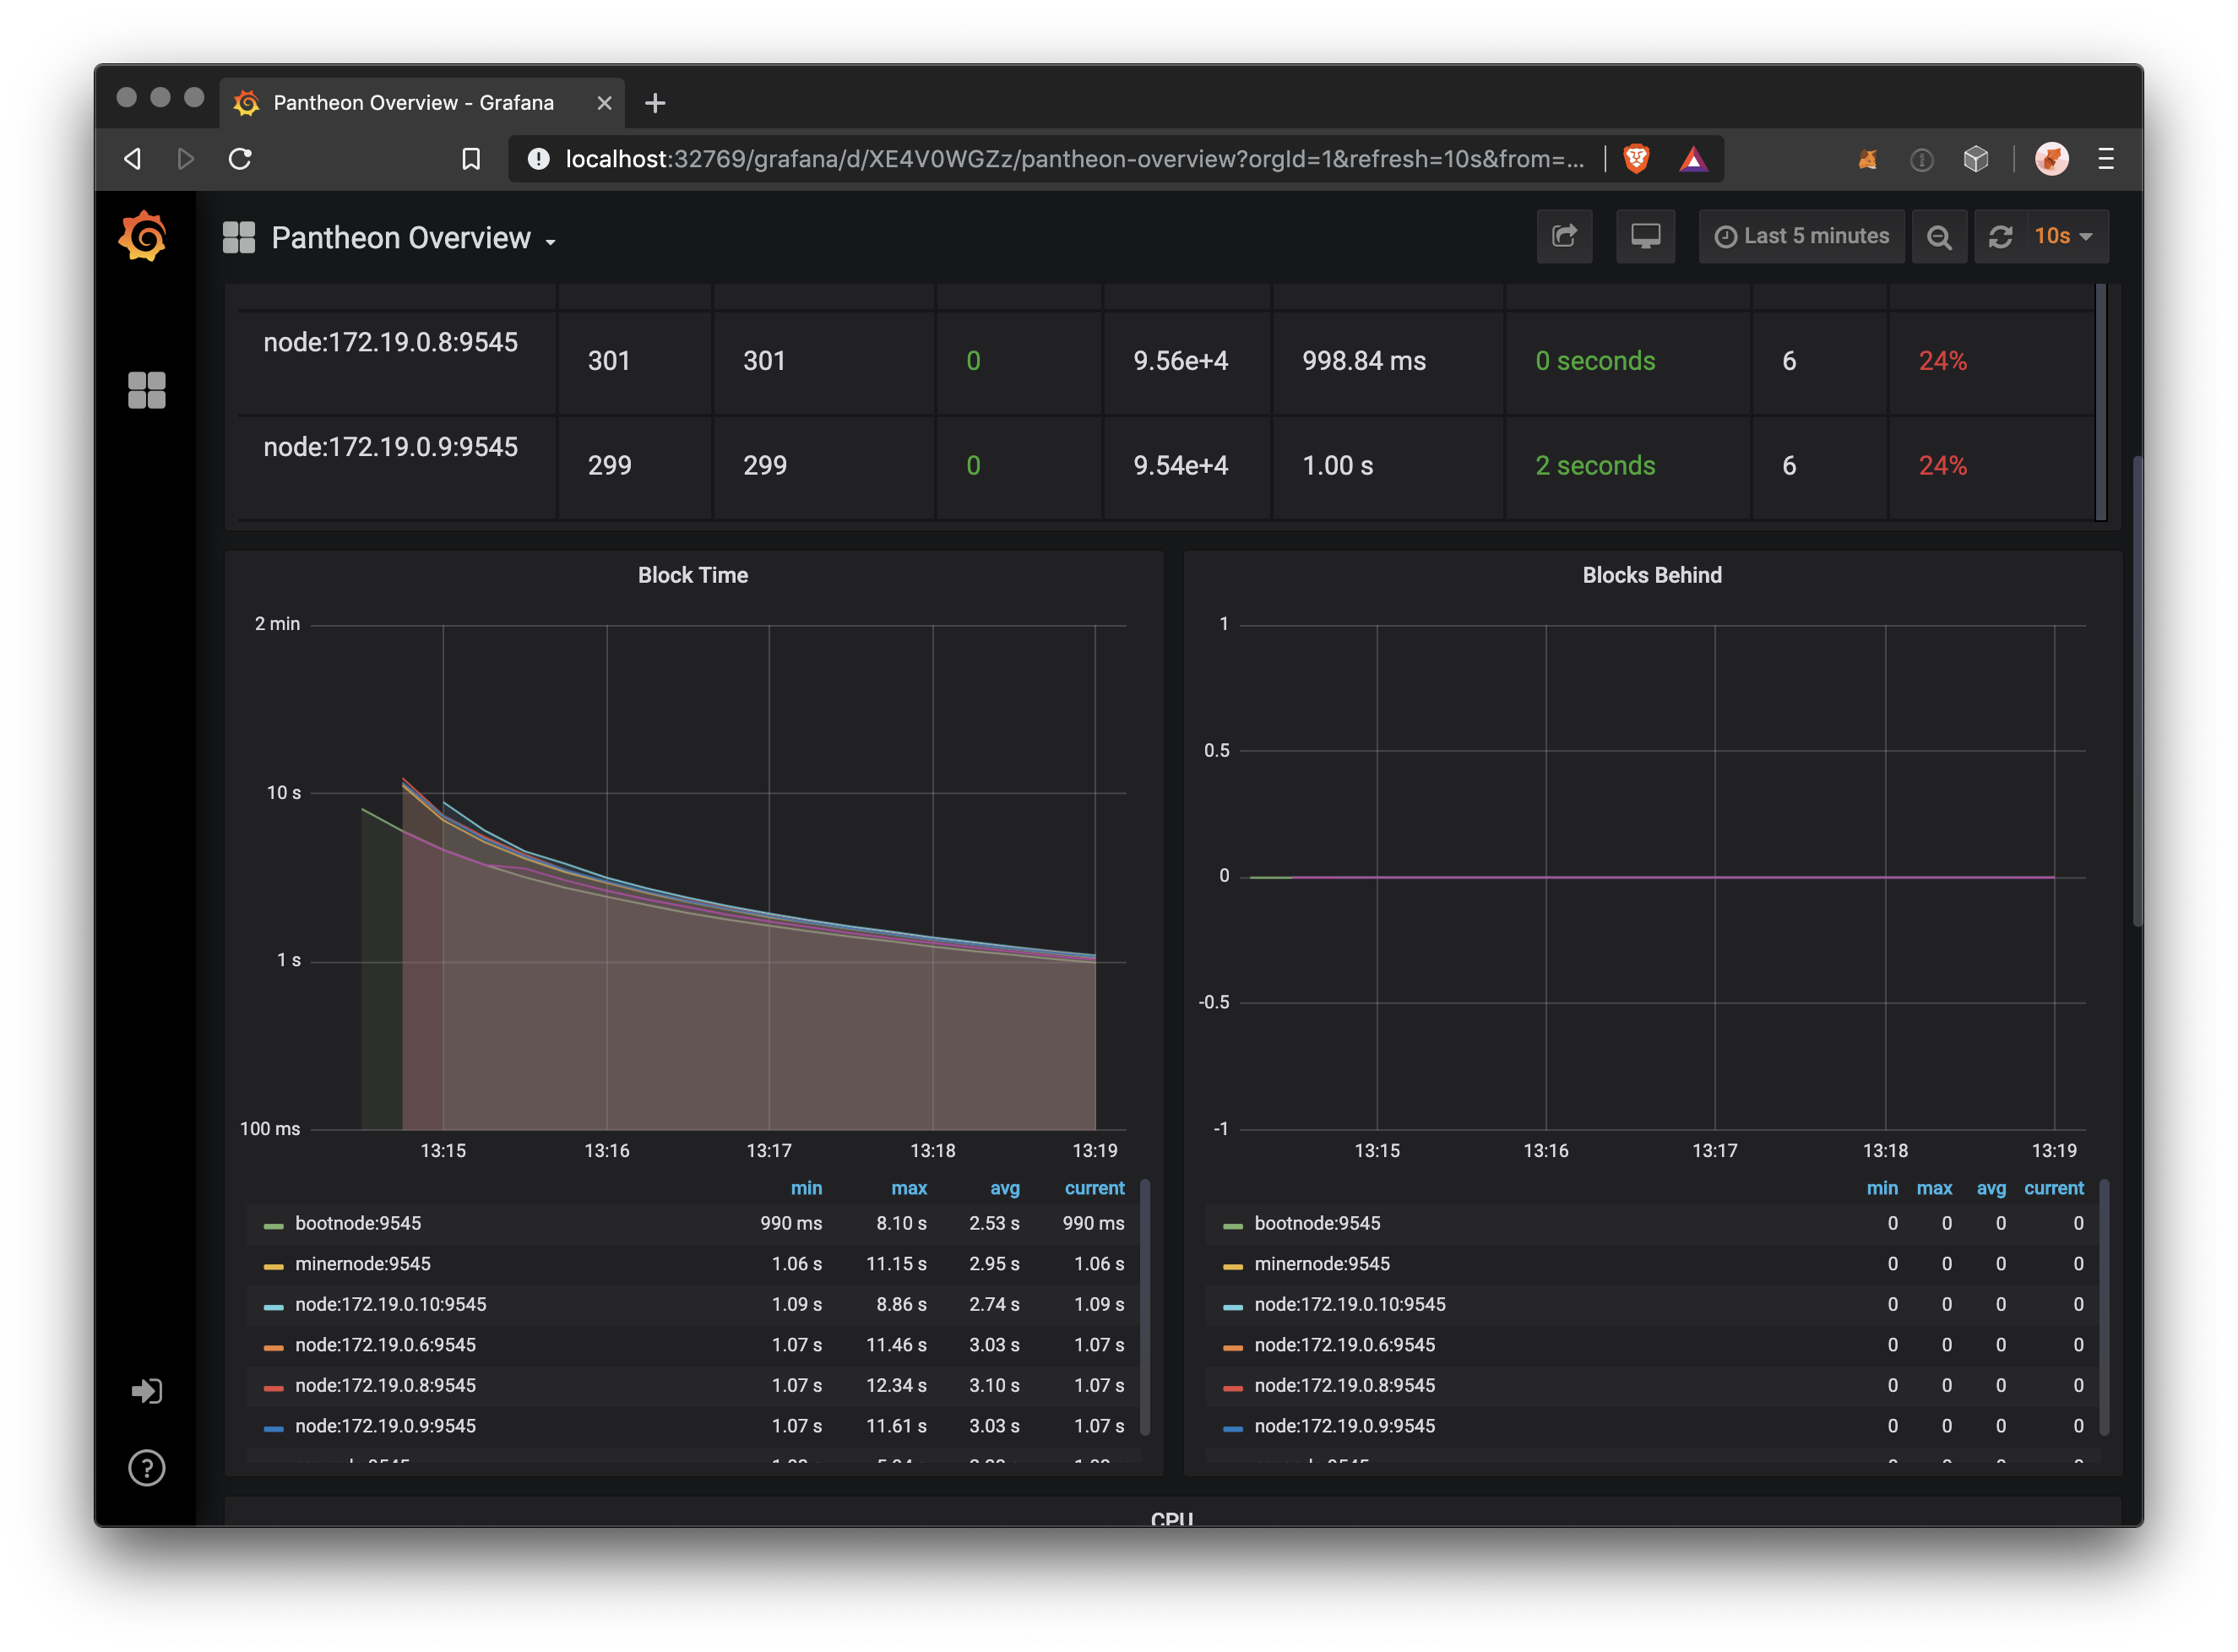Open the Dashboards menu in the sidebar

coord(146,390)
